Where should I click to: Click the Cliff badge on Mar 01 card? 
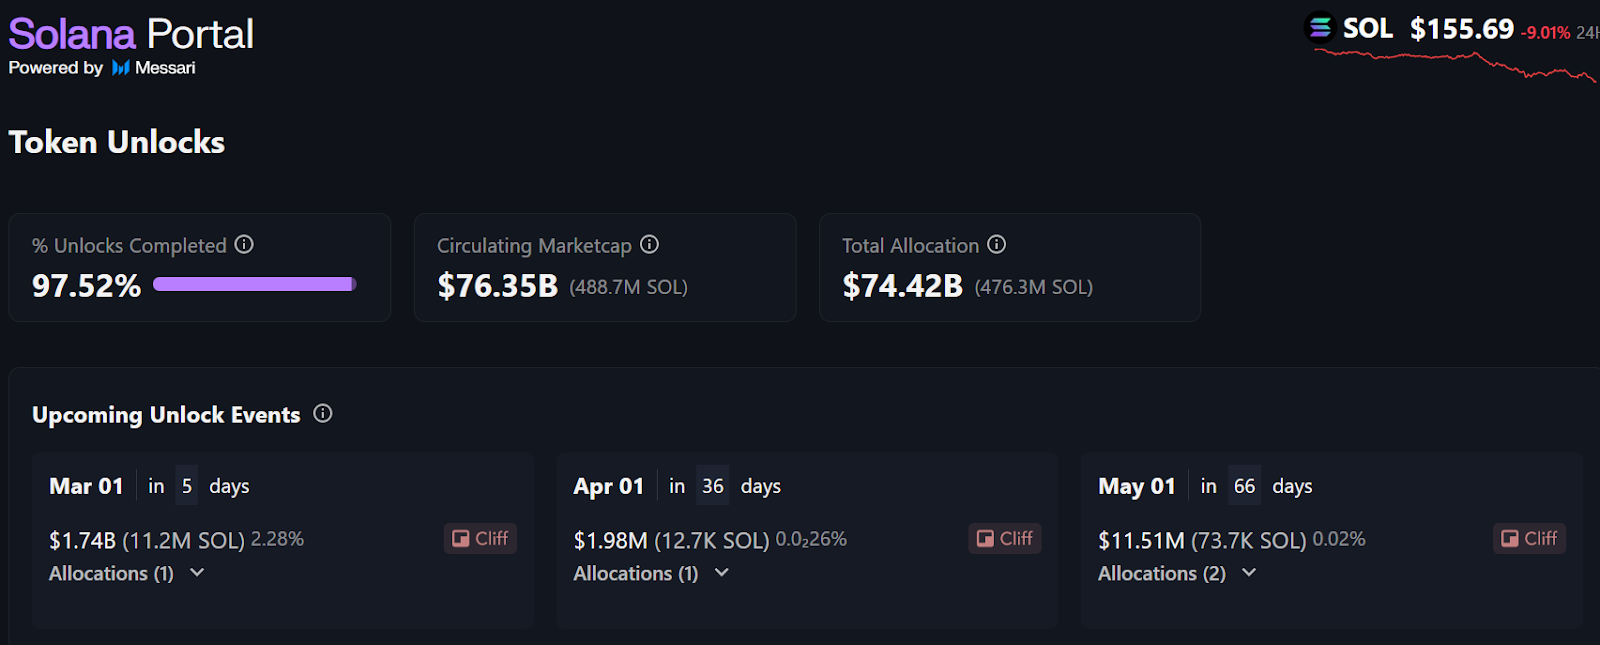(x=480, y=538)
